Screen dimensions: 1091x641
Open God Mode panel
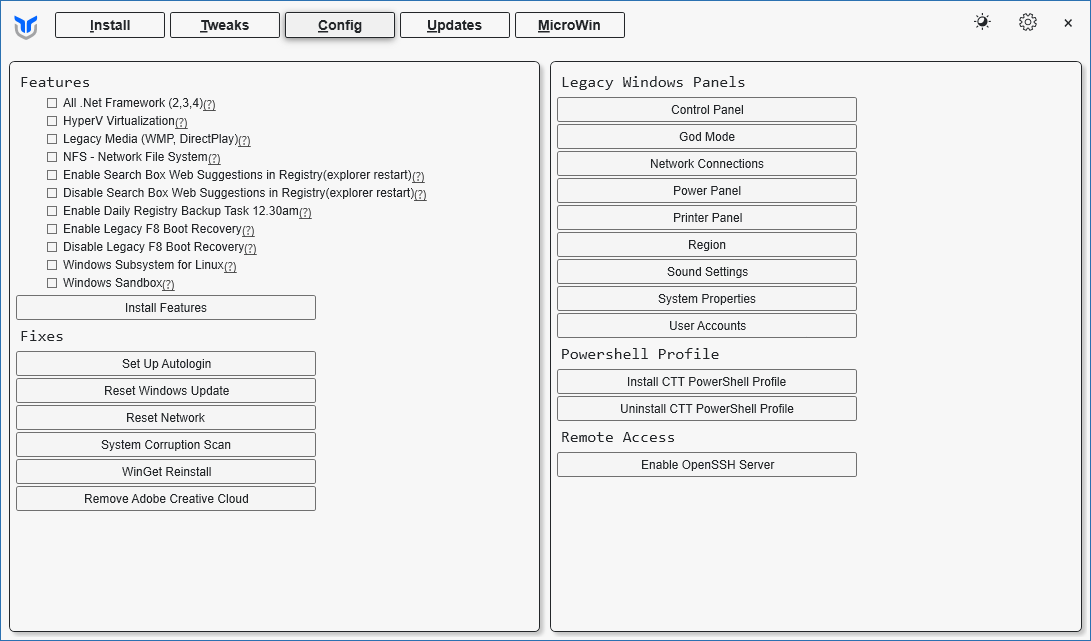[x=707, y=136]
